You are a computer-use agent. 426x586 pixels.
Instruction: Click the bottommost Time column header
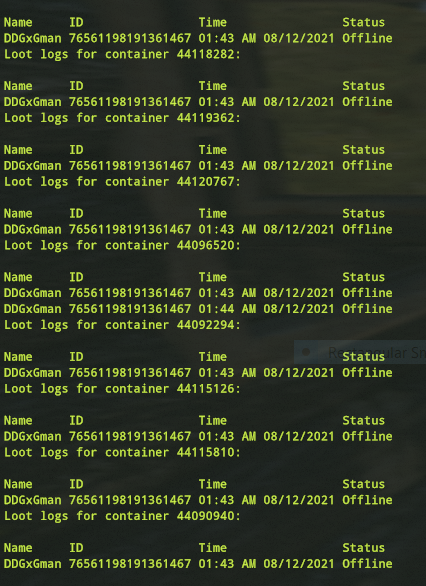(x=213, y=548)
